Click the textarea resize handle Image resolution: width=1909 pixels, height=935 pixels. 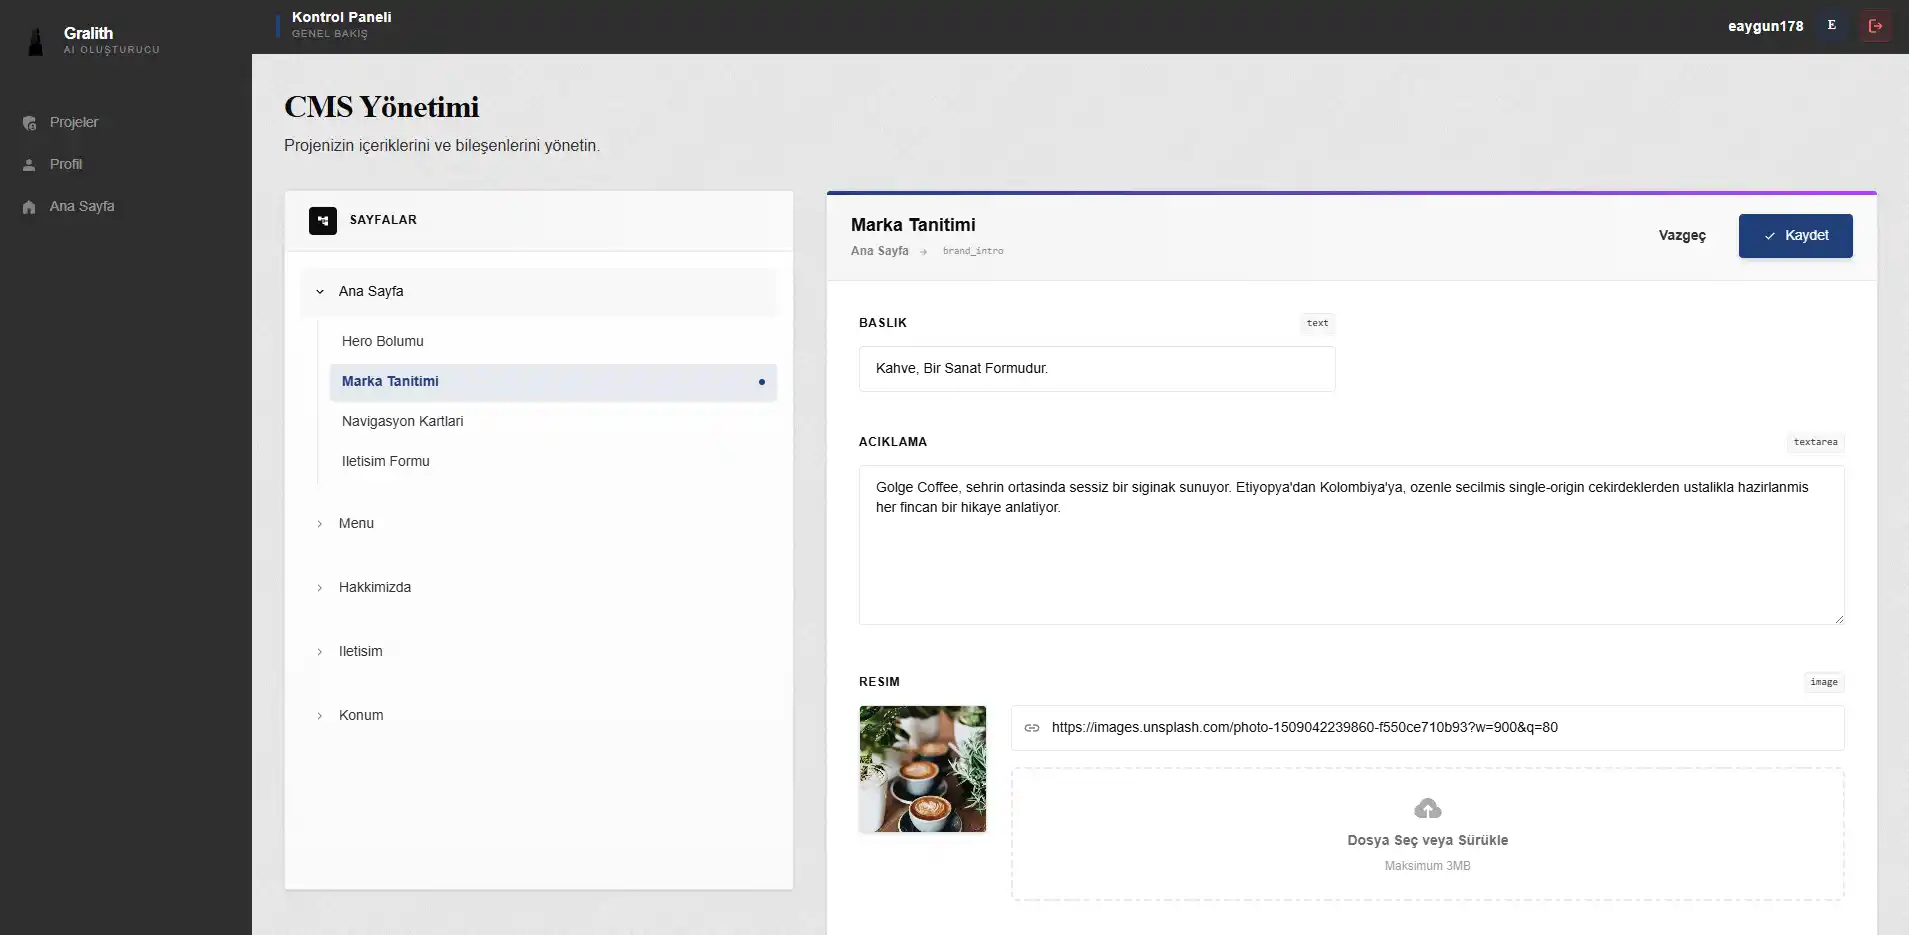[1838, 618]
